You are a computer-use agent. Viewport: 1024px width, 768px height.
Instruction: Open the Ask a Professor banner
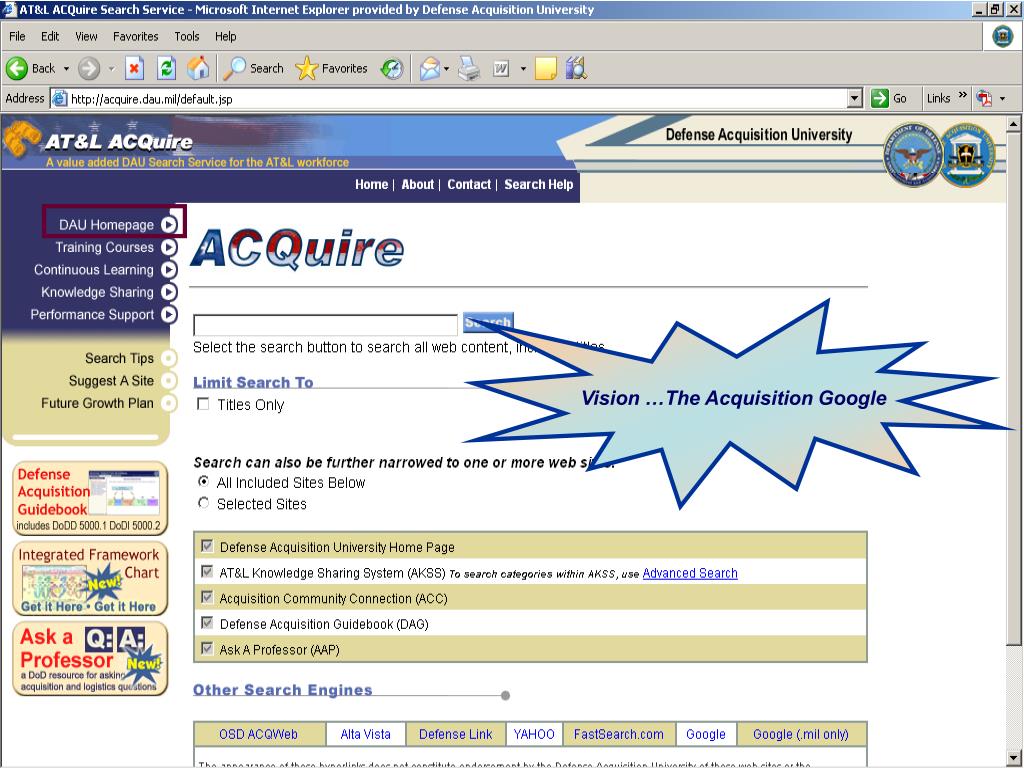tap(90, 659)
